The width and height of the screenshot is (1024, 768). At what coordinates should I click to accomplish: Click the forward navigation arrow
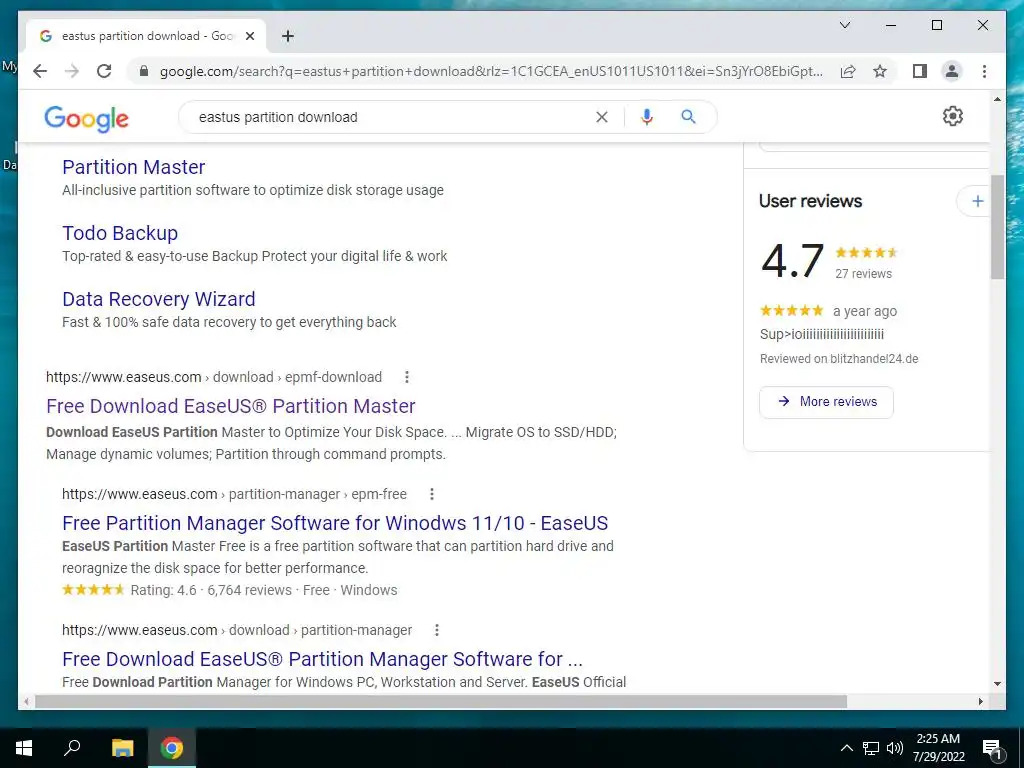pos(72,71)
